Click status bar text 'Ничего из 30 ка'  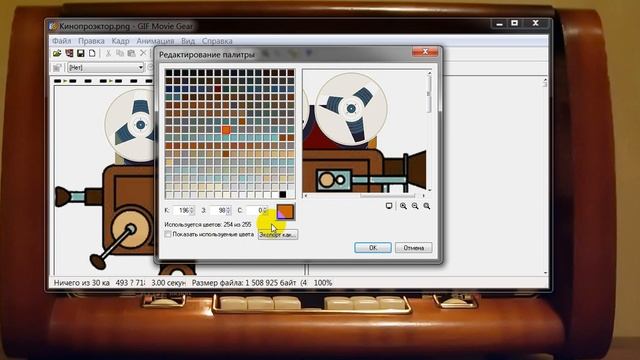pos(82,283)
